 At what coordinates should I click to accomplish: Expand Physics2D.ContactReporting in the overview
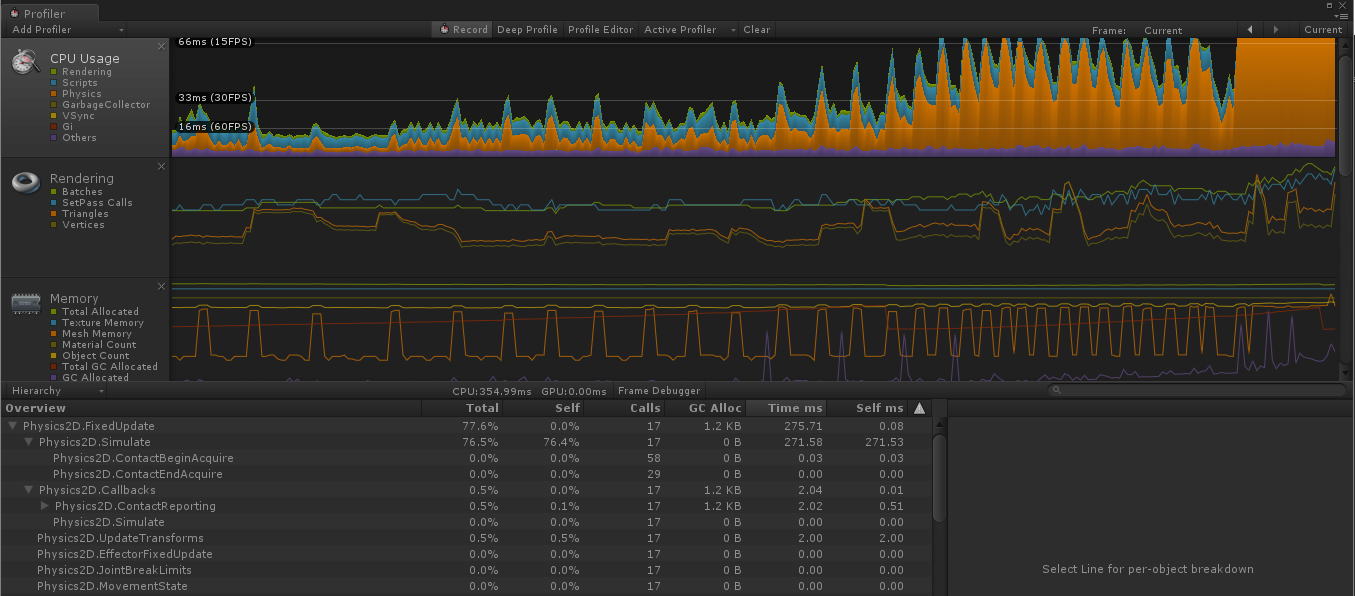coord(44,506)
